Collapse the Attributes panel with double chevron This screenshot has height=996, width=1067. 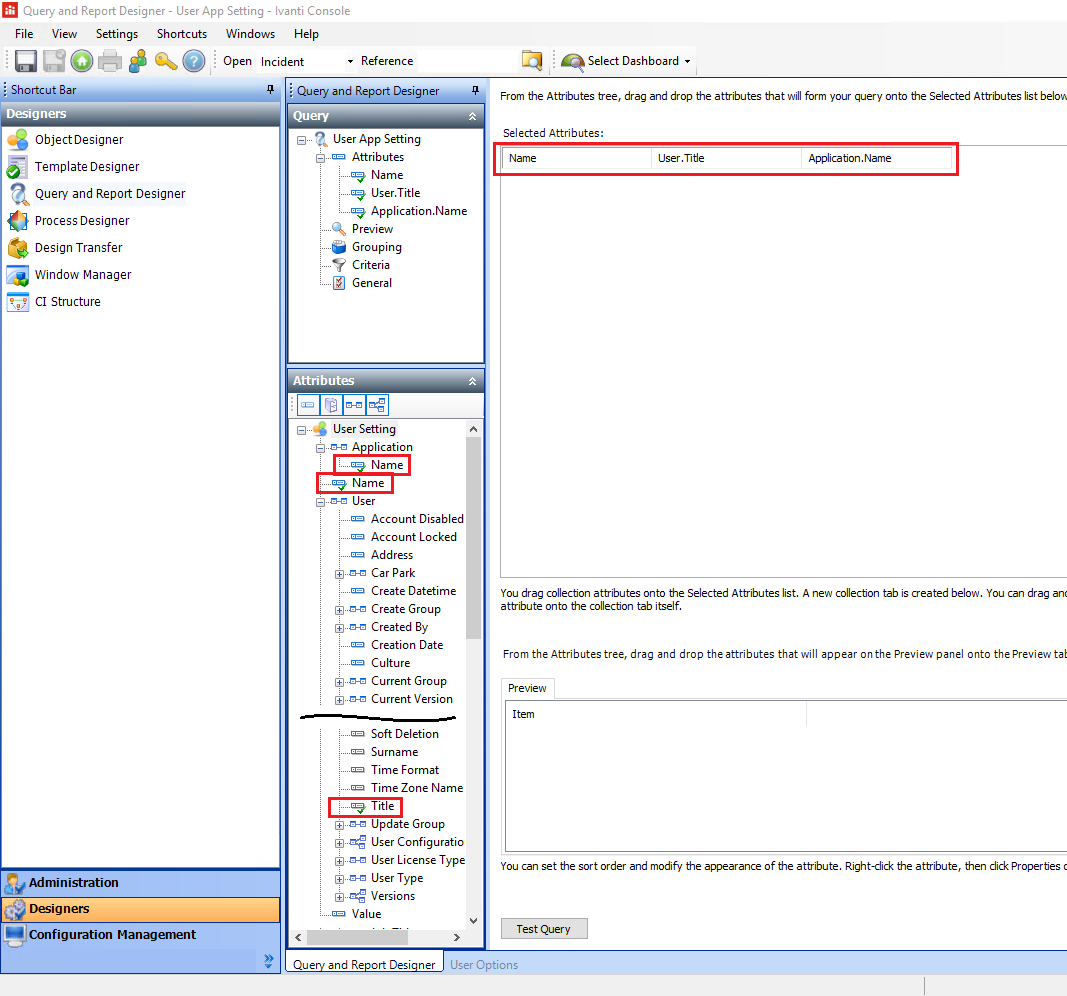473,381
